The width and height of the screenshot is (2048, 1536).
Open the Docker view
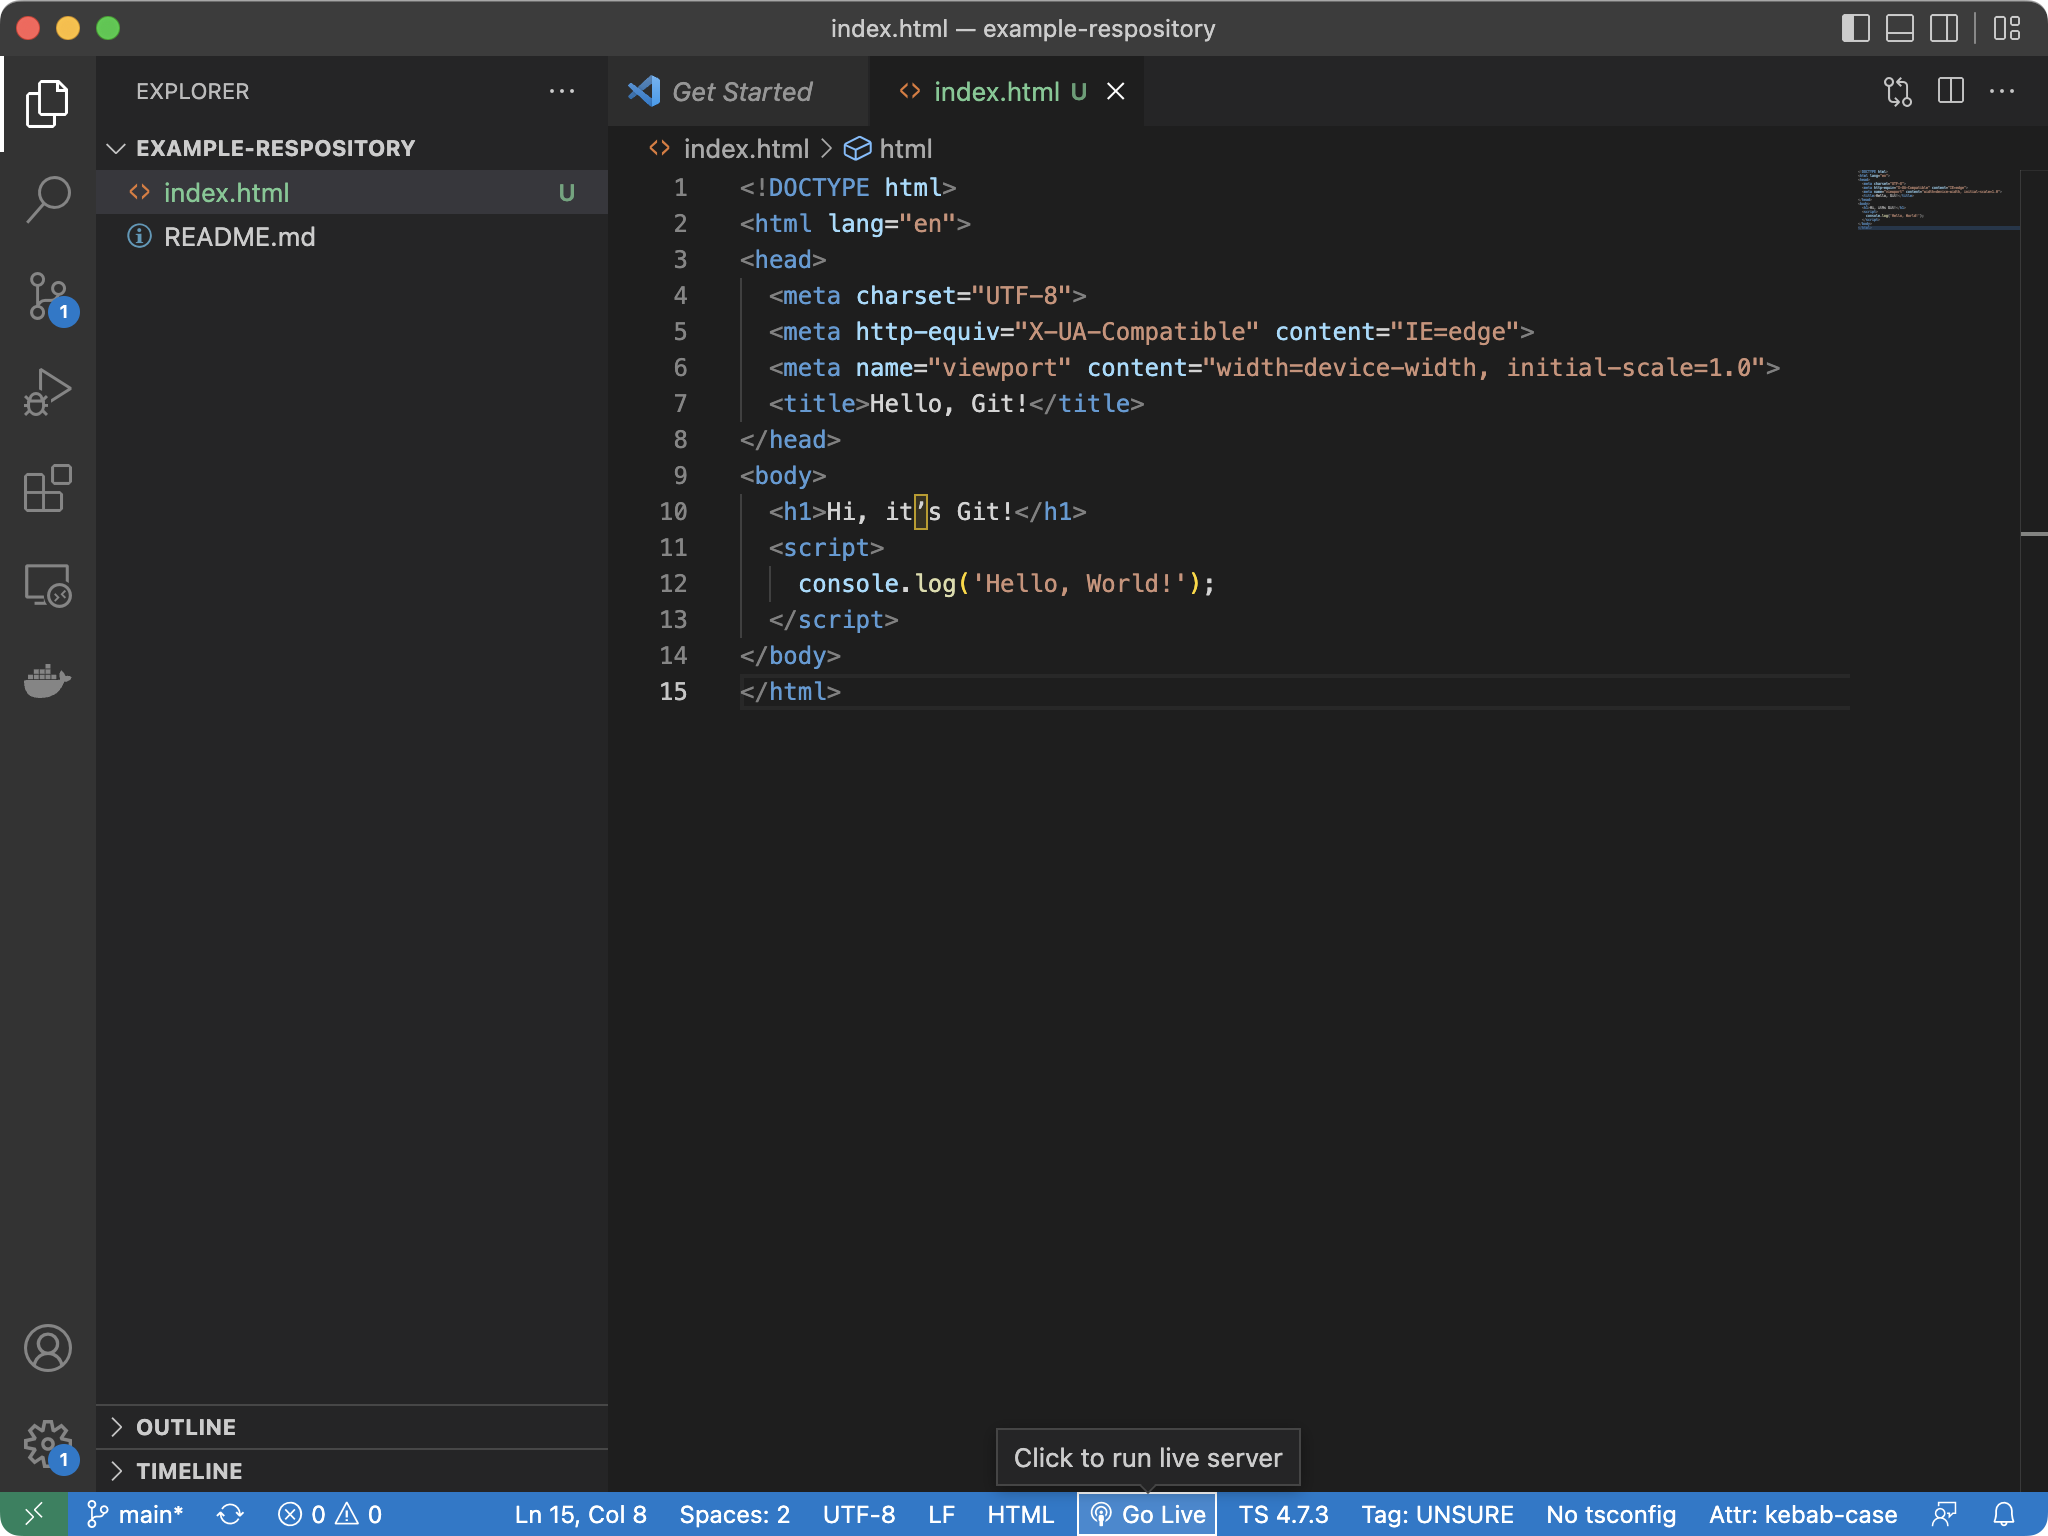[x=47, y=682]
